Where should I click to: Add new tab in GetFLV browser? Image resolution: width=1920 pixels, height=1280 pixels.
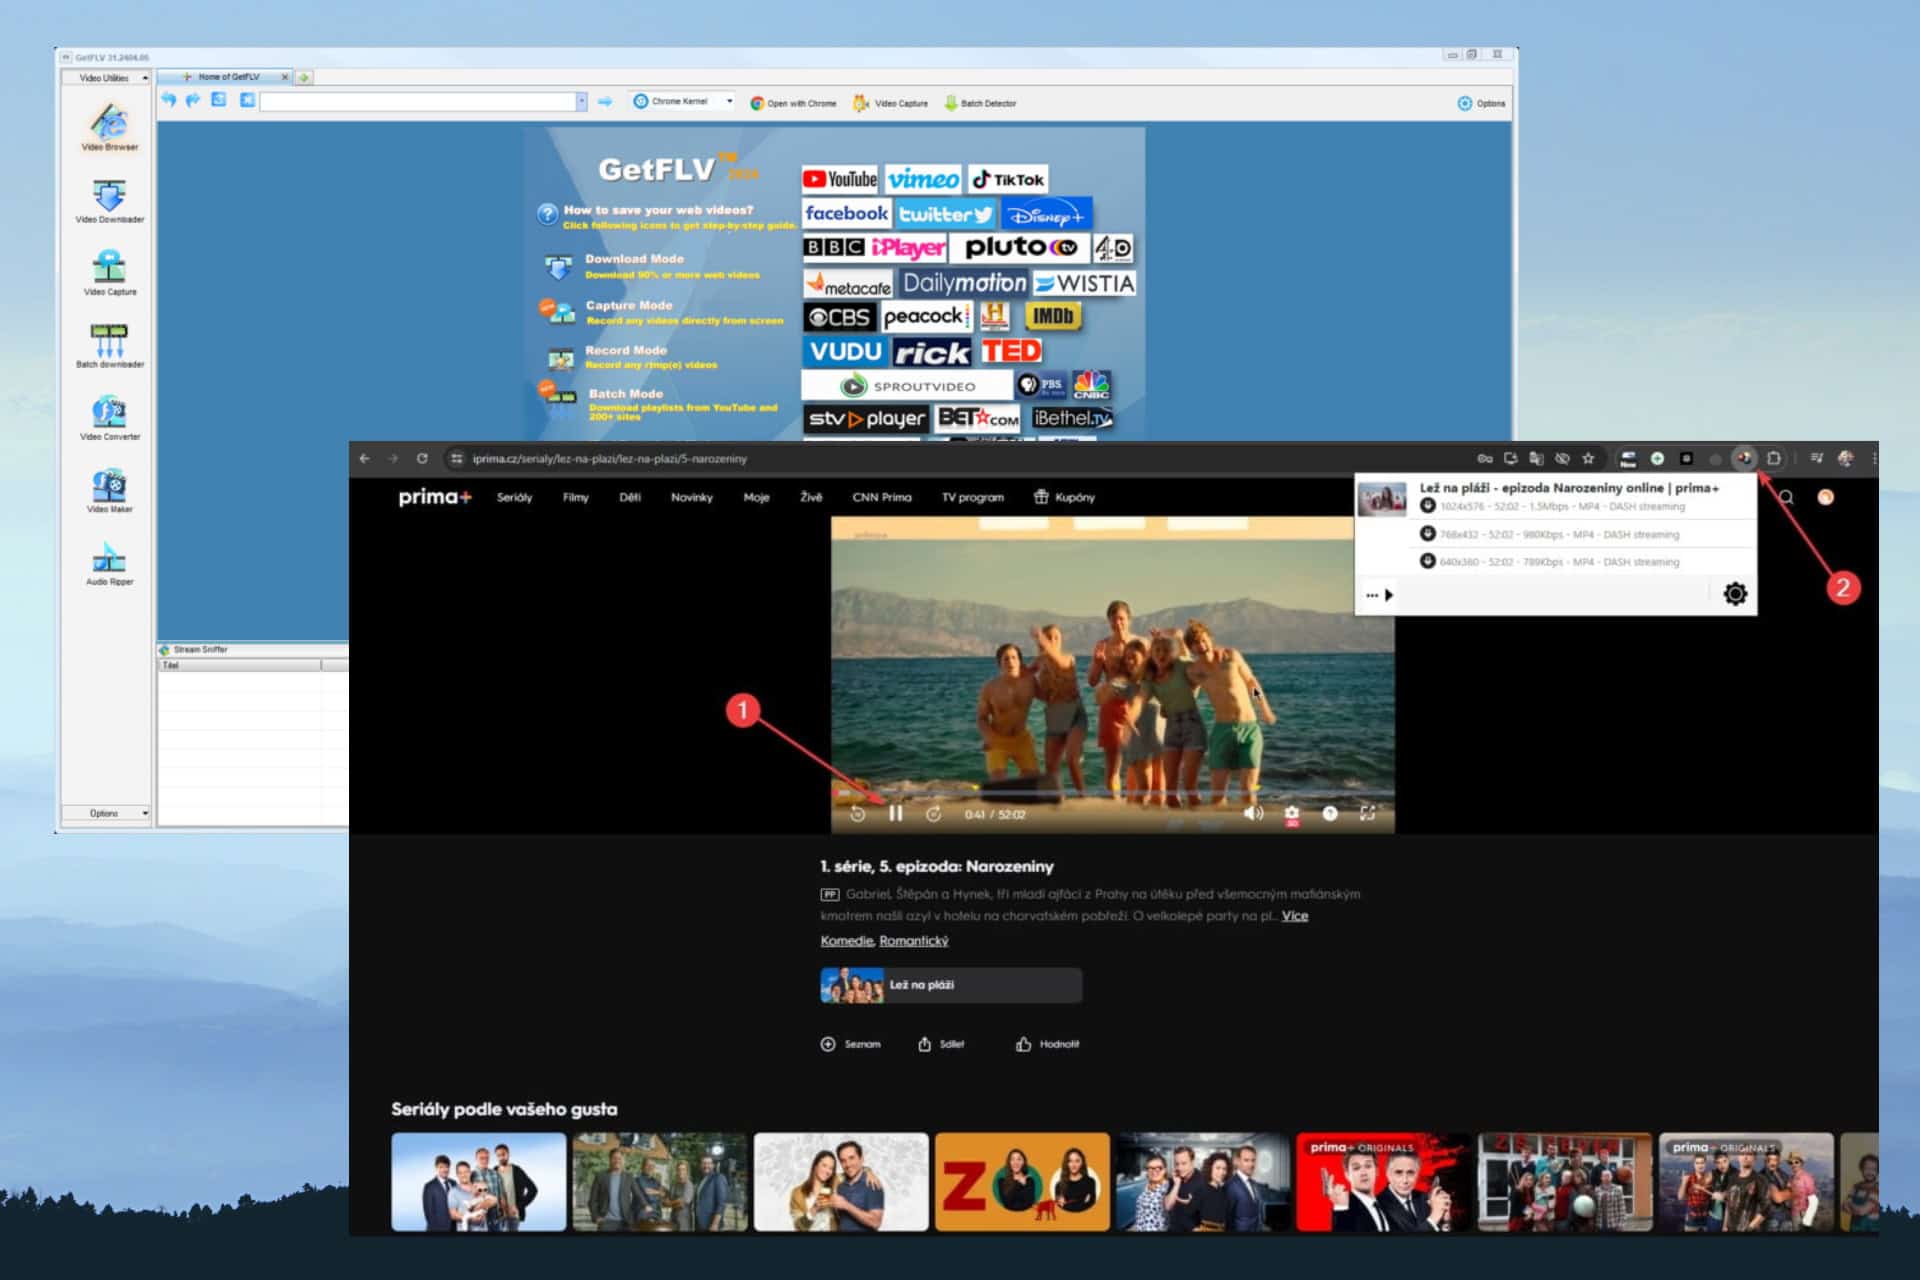point(304,77)
